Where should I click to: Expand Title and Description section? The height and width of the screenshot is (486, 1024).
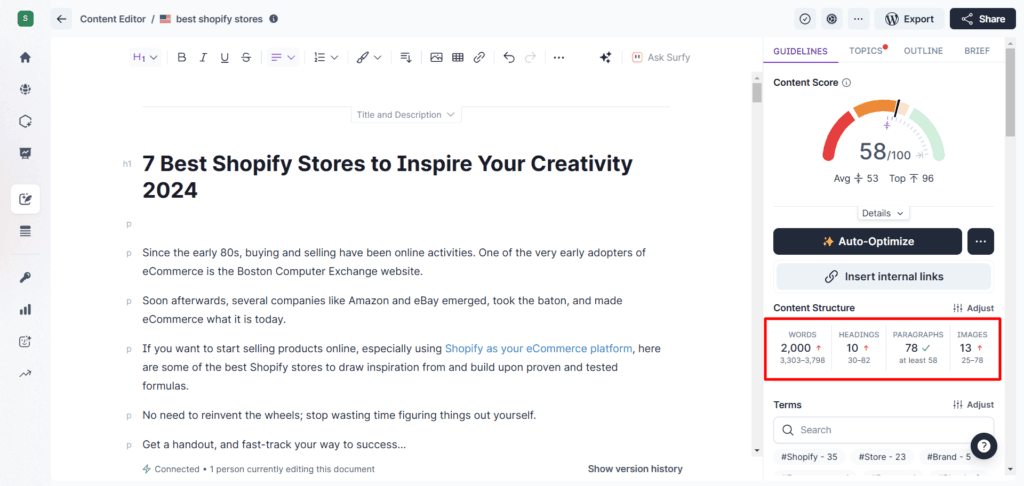406,114
